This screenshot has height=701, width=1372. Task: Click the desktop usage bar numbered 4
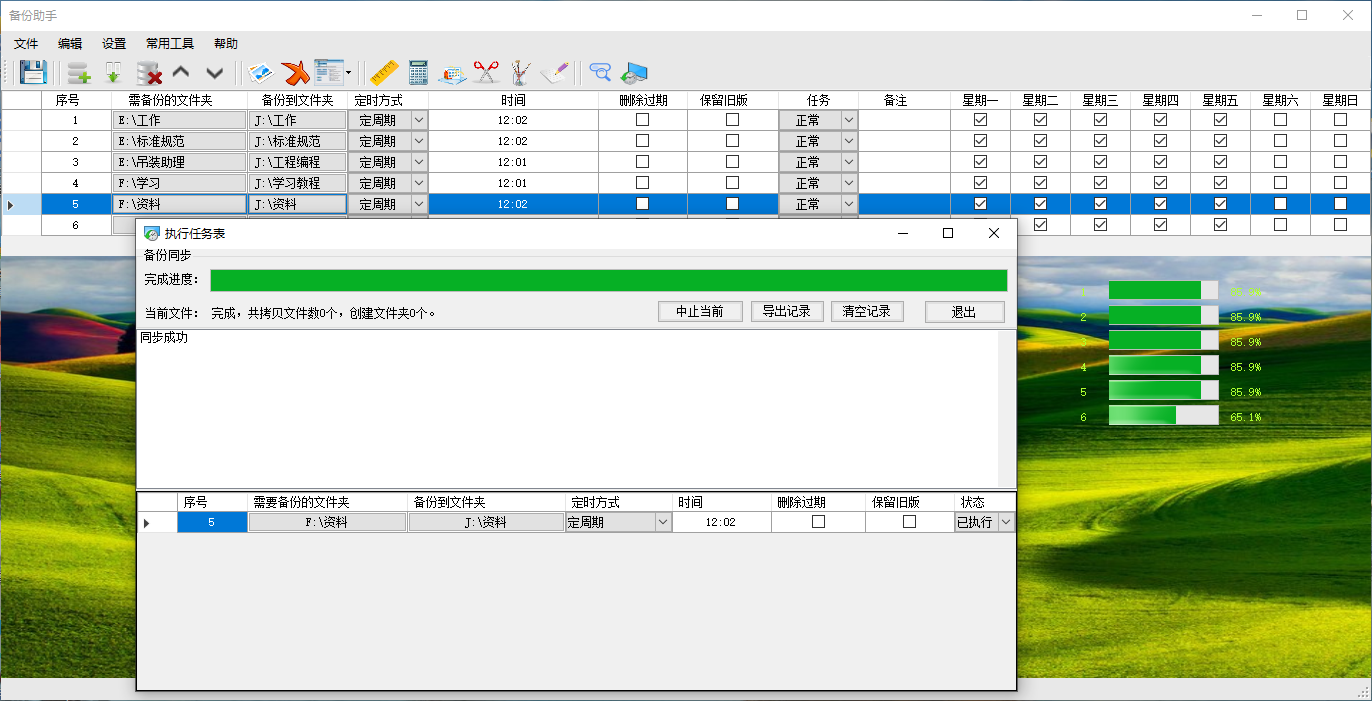click(x=1164, y=366)
